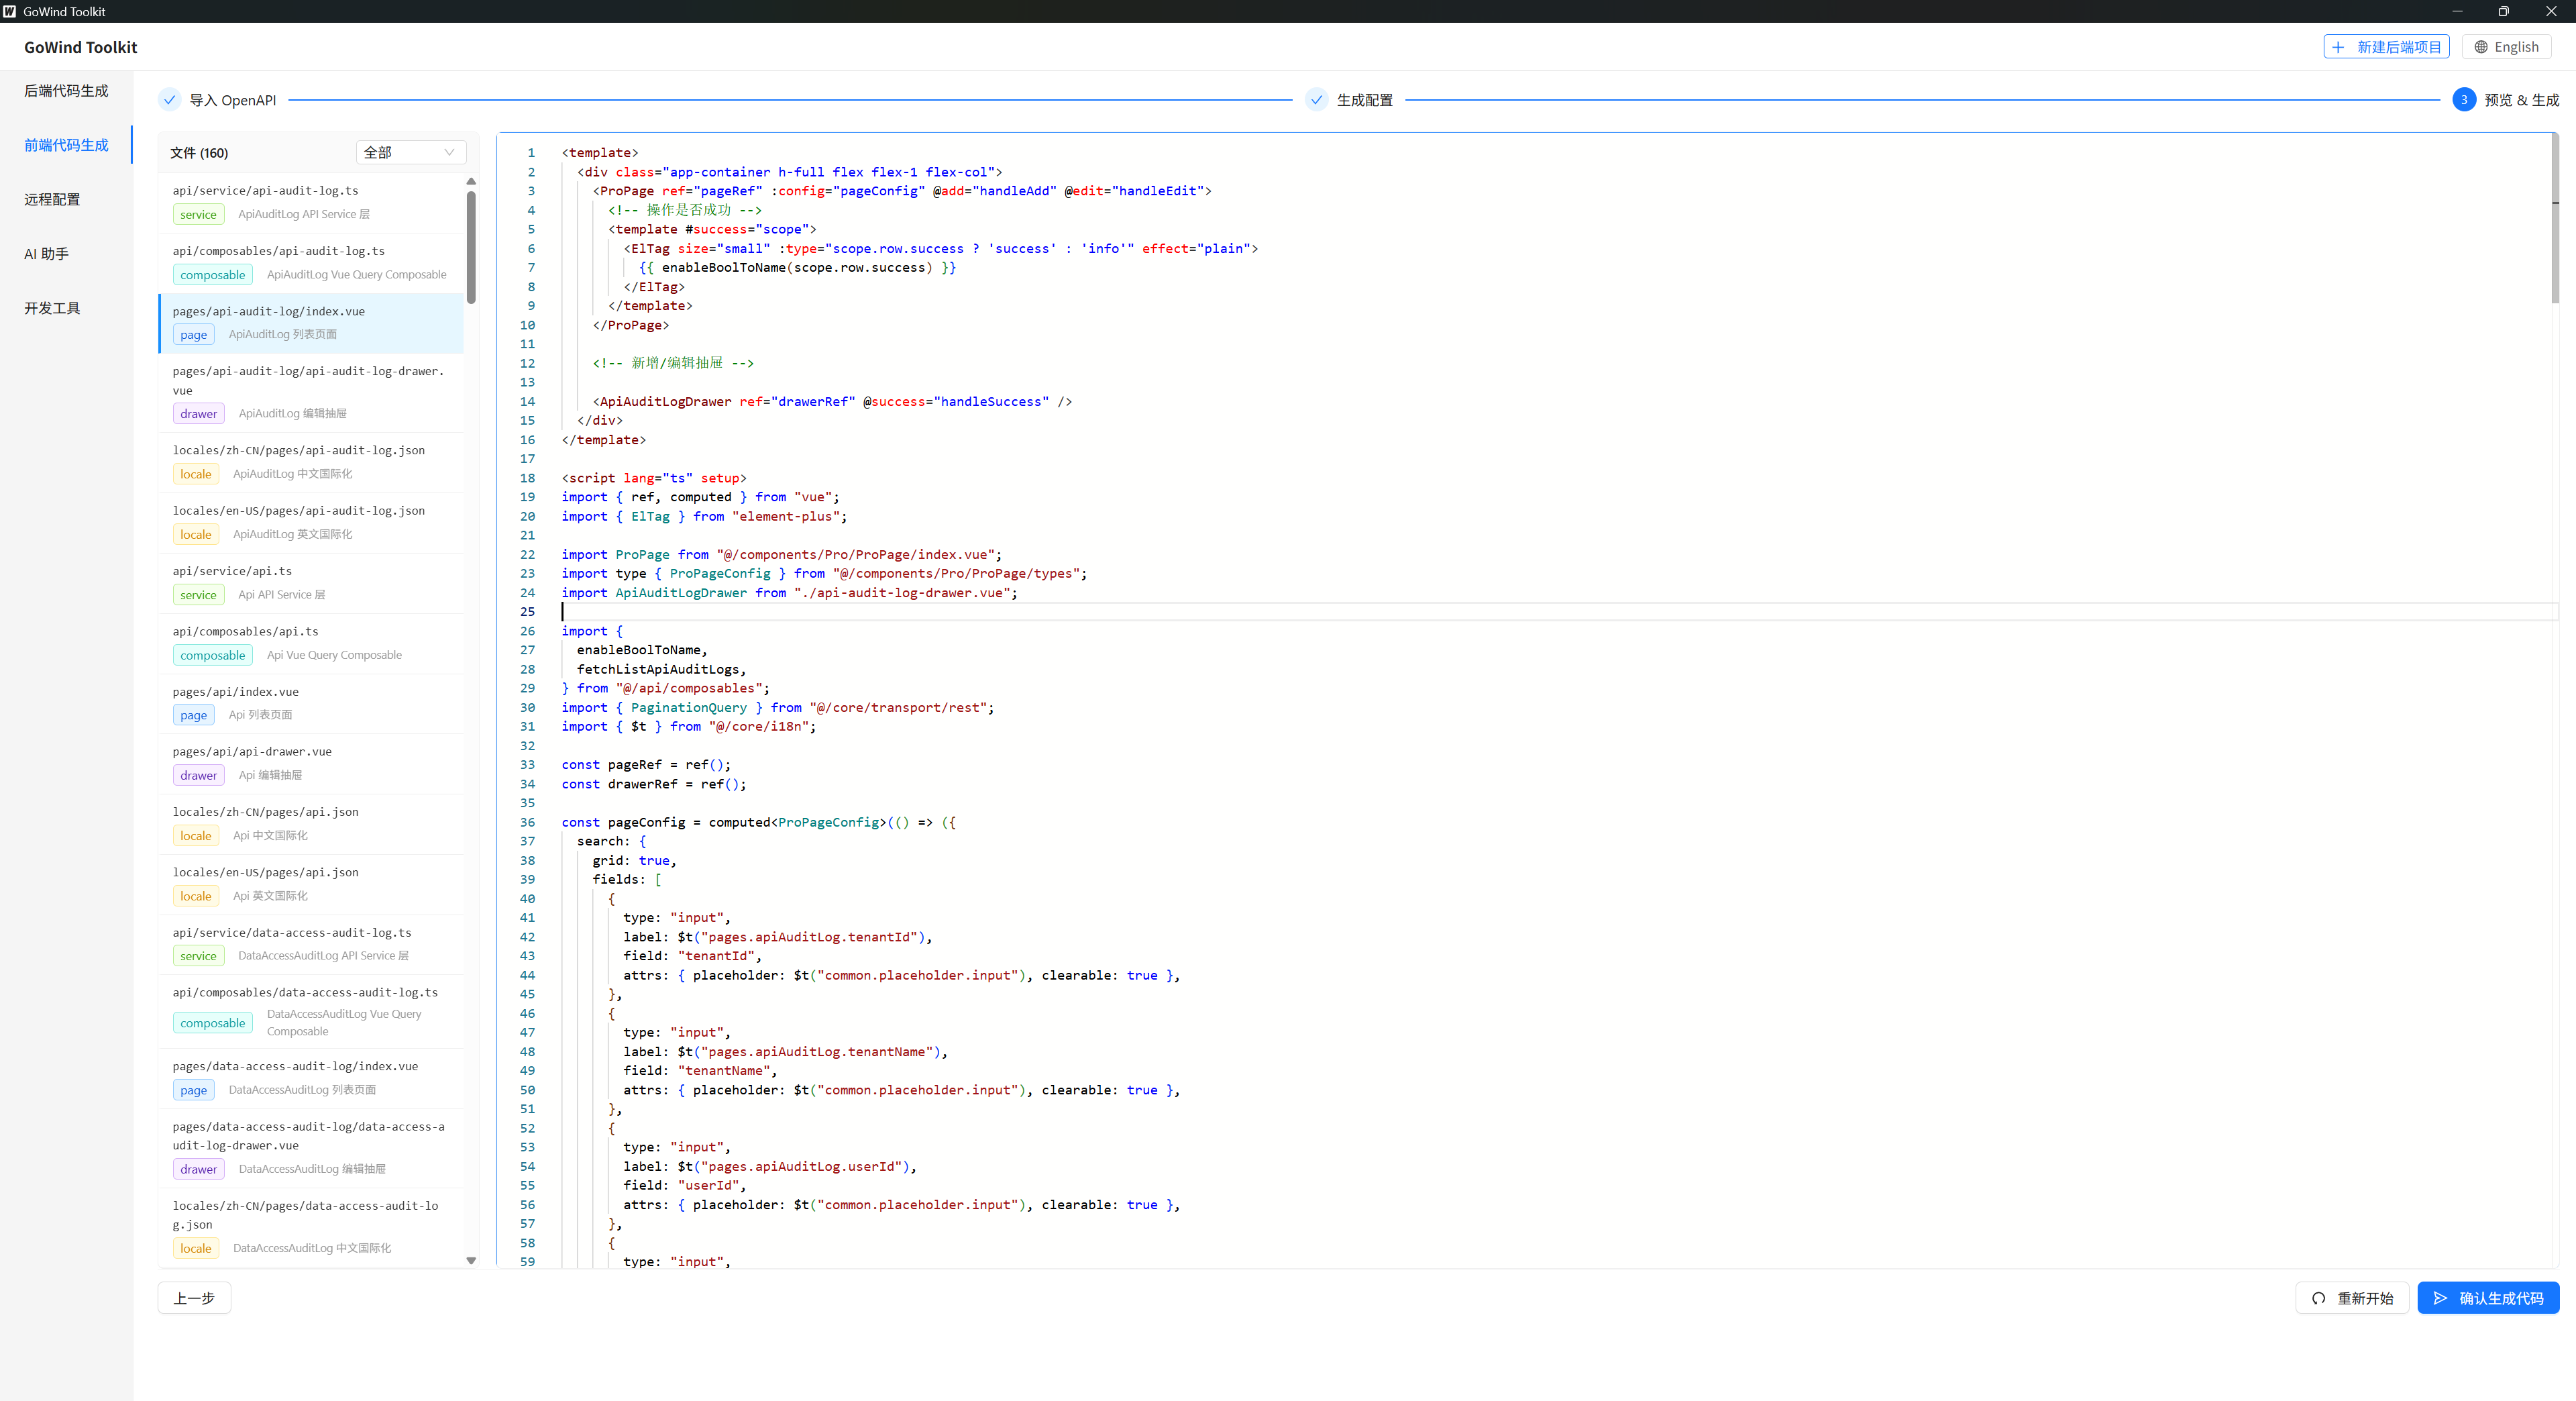Screen dimensions: 2576x1401
Task: Select zh-CN data-access-audit-log.json entry
Action: (312, 1227)
